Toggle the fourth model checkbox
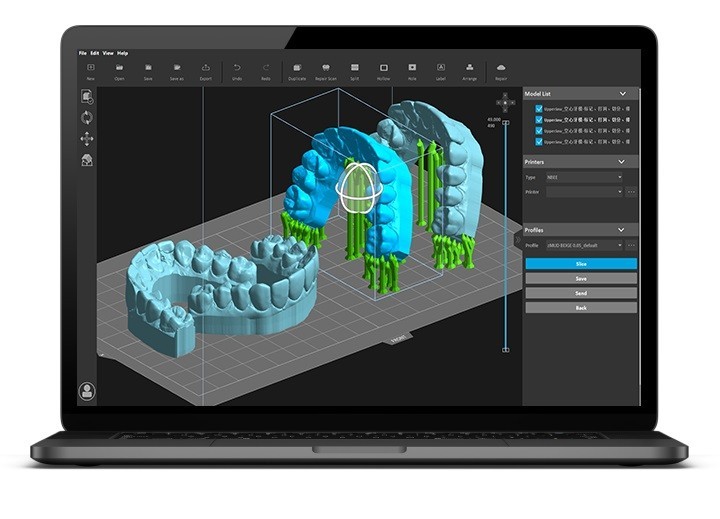The width and height of the screenshot is (720, 519). tap(539, 142)
